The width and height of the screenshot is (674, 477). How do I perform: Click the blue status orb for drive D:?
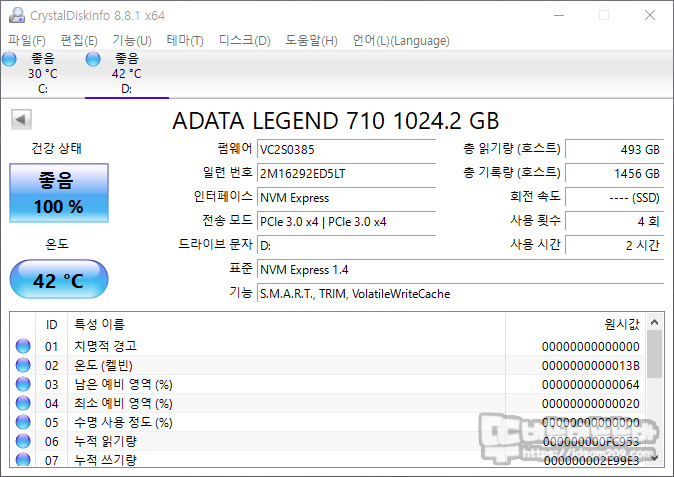click(x=93, y=59)
